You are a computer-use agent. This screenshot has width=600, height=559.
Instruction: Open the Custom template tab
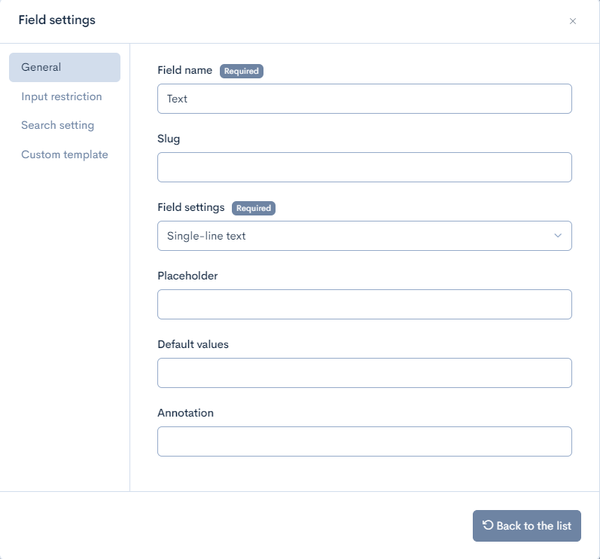[65, 155]
